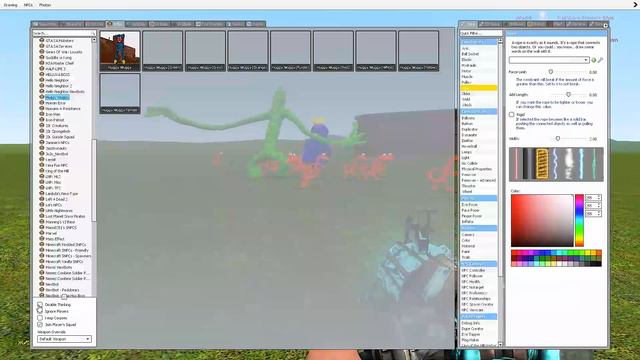640x360 pixels.
Task: Spawn Huggy Wuggy (Orange) NPC
Action: pyautogui.click(x=248, y=51)
